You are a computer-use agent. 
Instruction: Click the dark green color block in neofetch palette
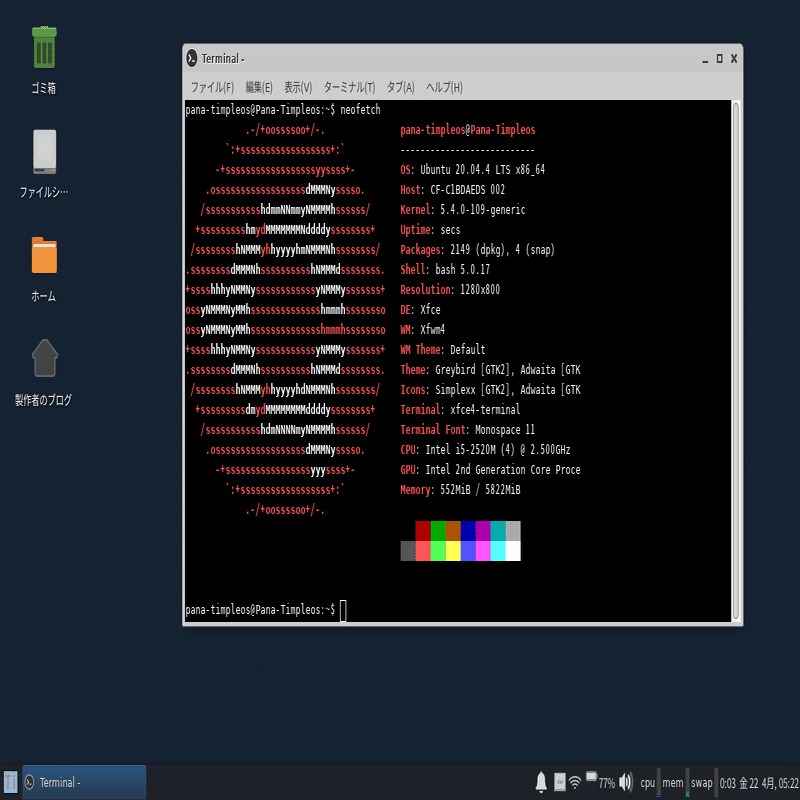point(438,531)
